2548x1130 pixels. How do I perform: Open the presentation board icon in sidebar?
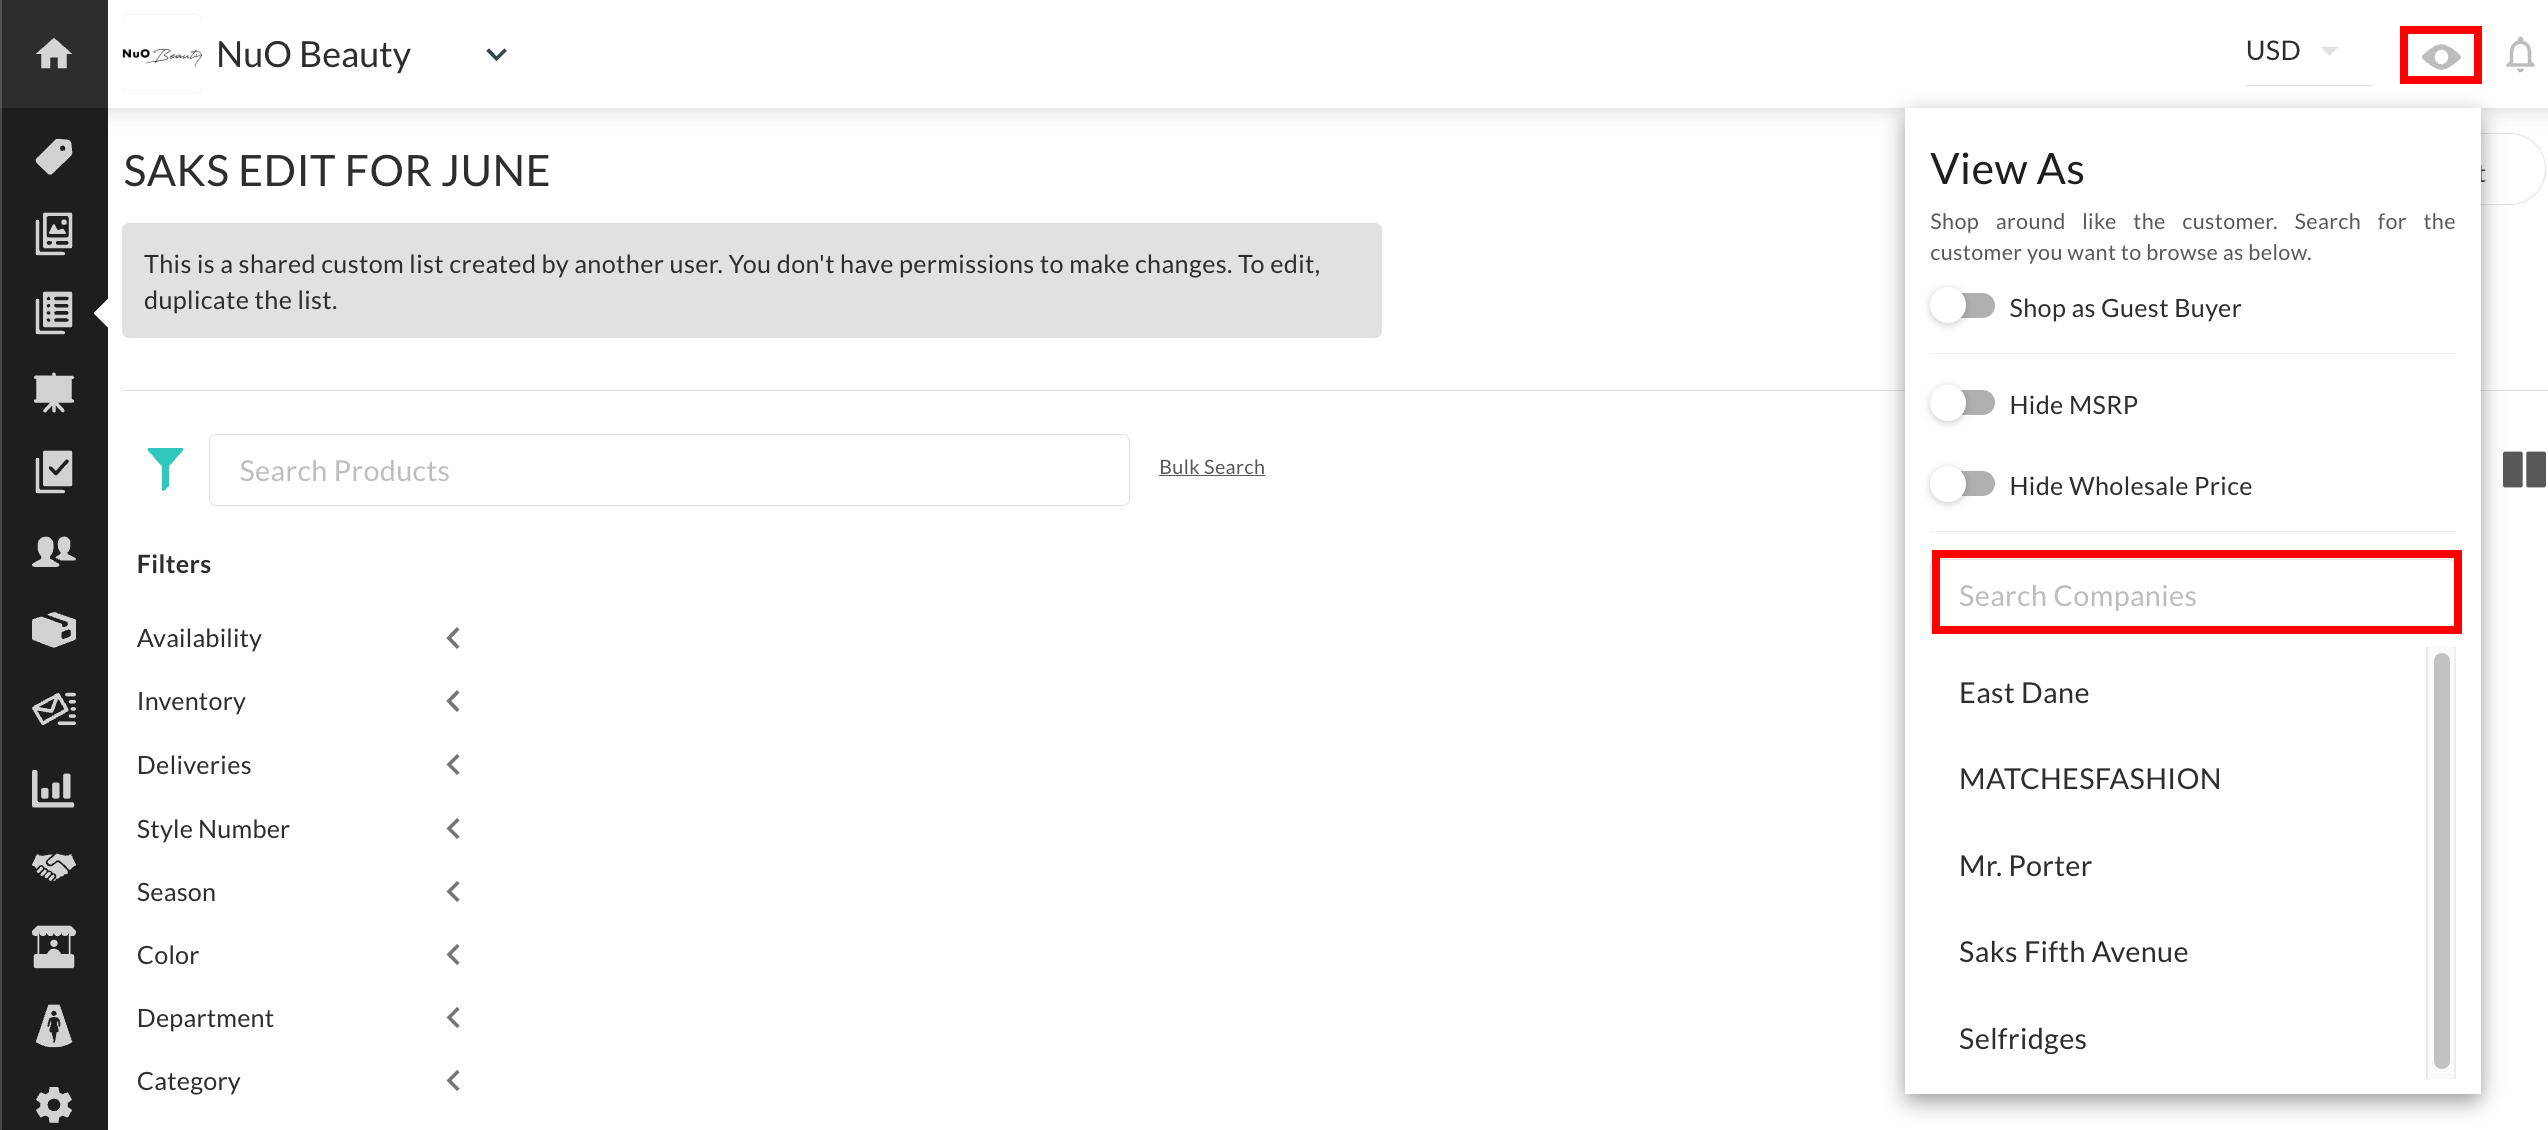[54, 392]
